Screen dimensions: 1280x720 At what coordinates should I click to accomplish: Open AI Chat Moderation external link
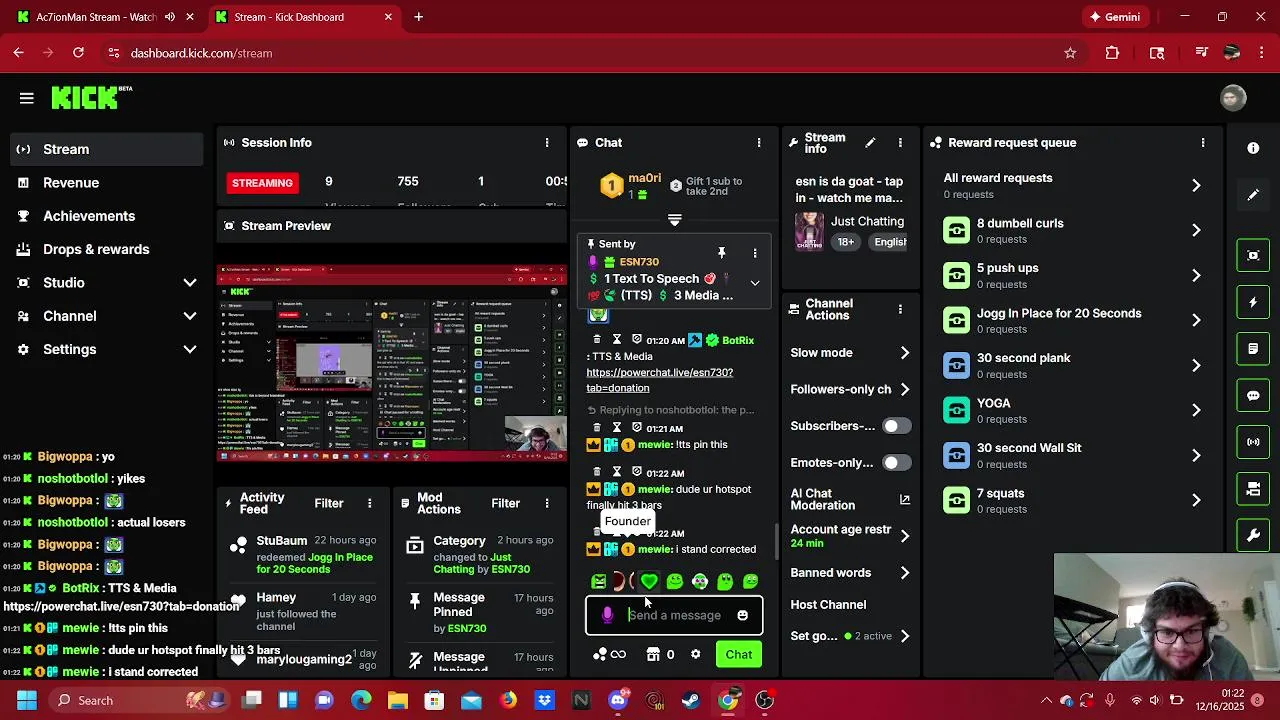point(905,499)
